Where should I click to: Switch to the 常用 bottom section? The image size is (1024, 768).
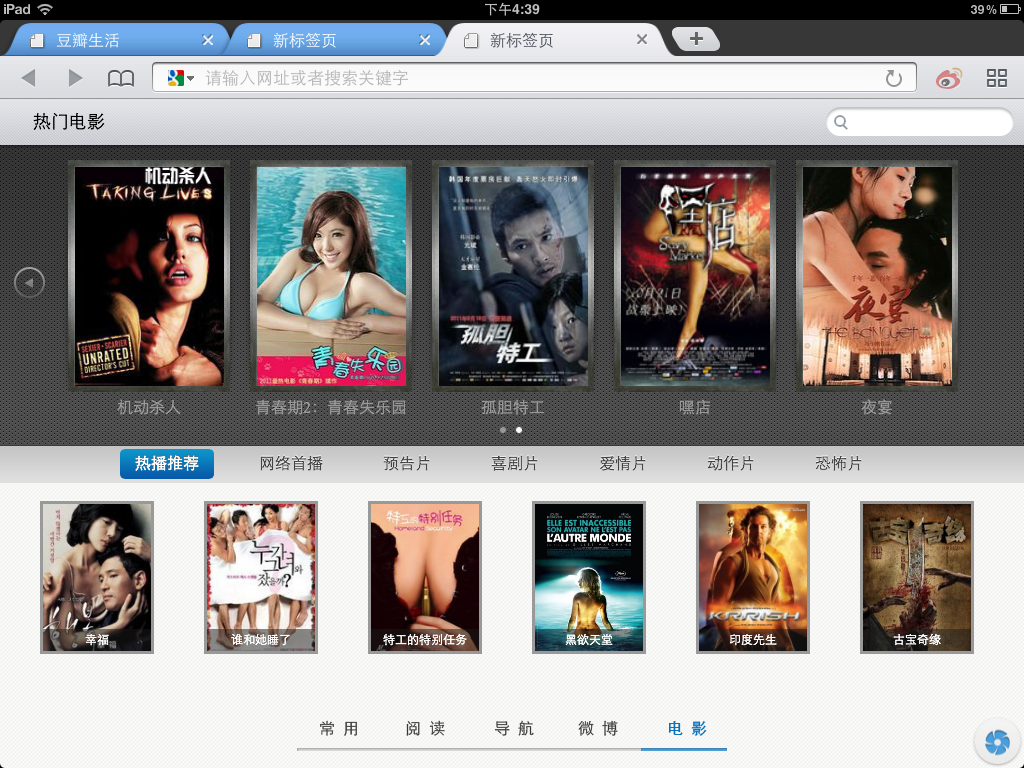point(340,729)
